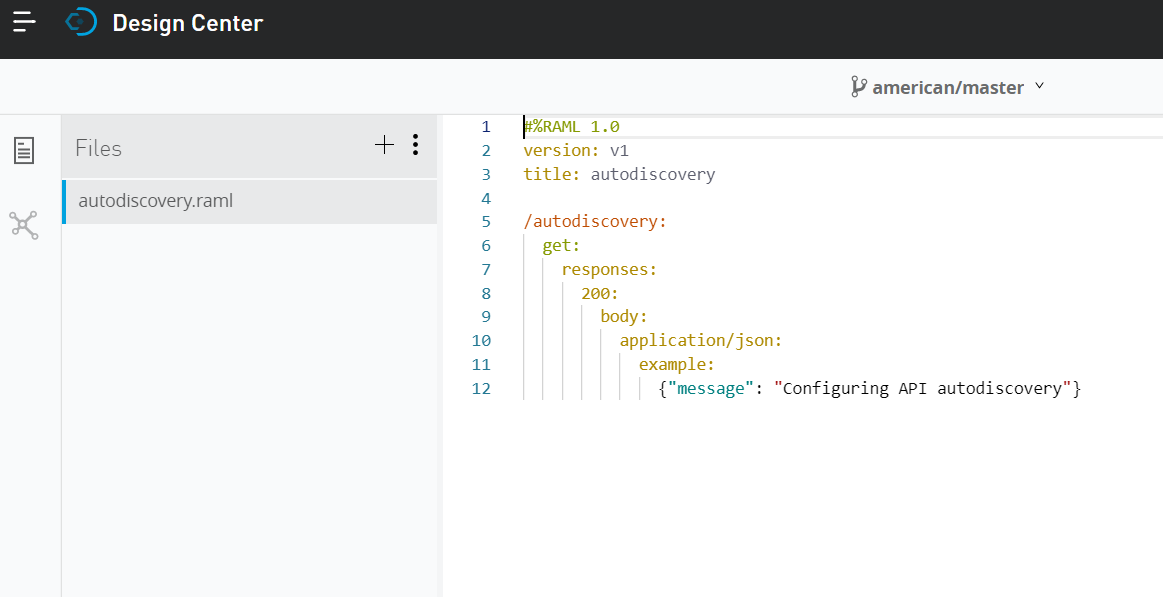The height and width of the screenshot is (597, 1163).
Task: Click the get: method line
Action: point(561,245)
